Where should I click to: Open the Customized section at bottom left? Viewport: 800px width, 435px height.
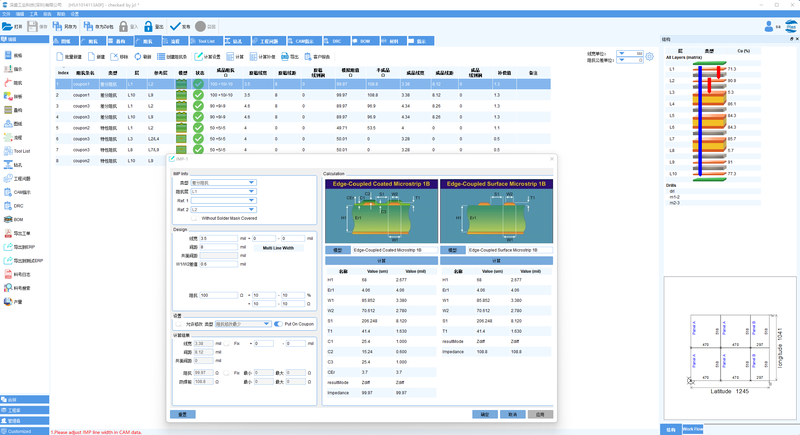24,431
